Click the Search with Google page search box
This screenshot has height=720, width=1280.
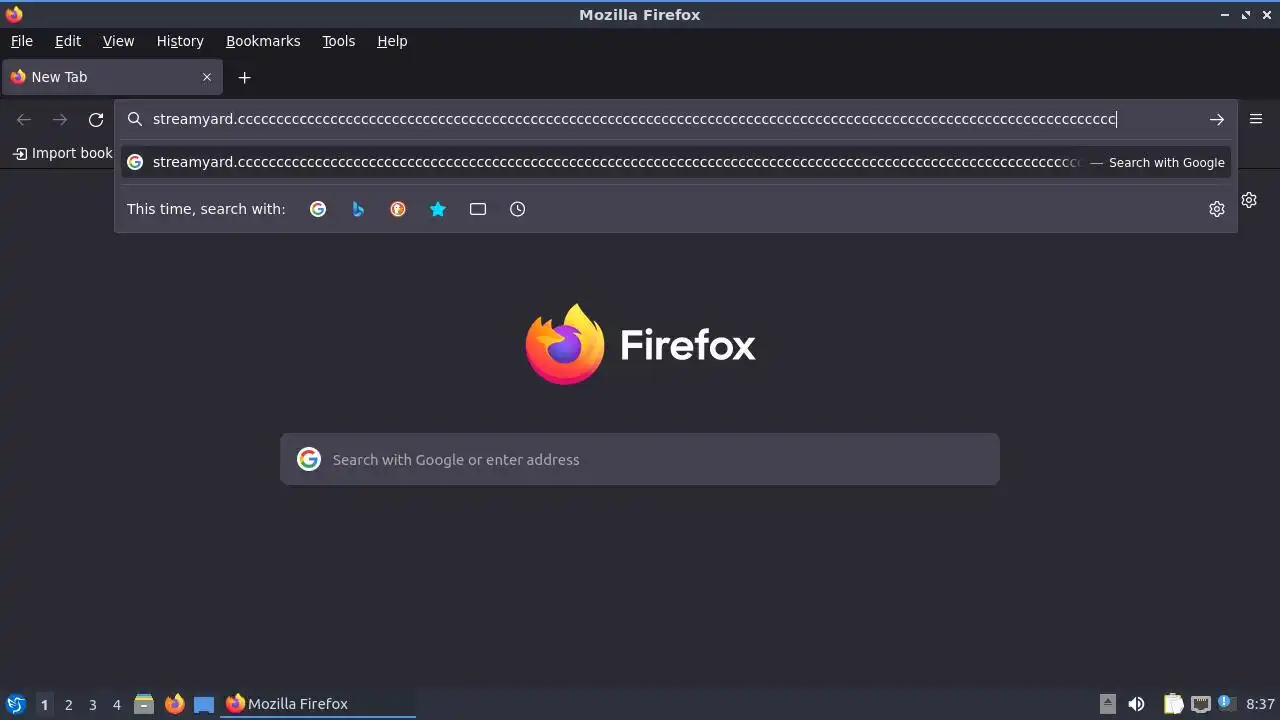coord(640,459)
